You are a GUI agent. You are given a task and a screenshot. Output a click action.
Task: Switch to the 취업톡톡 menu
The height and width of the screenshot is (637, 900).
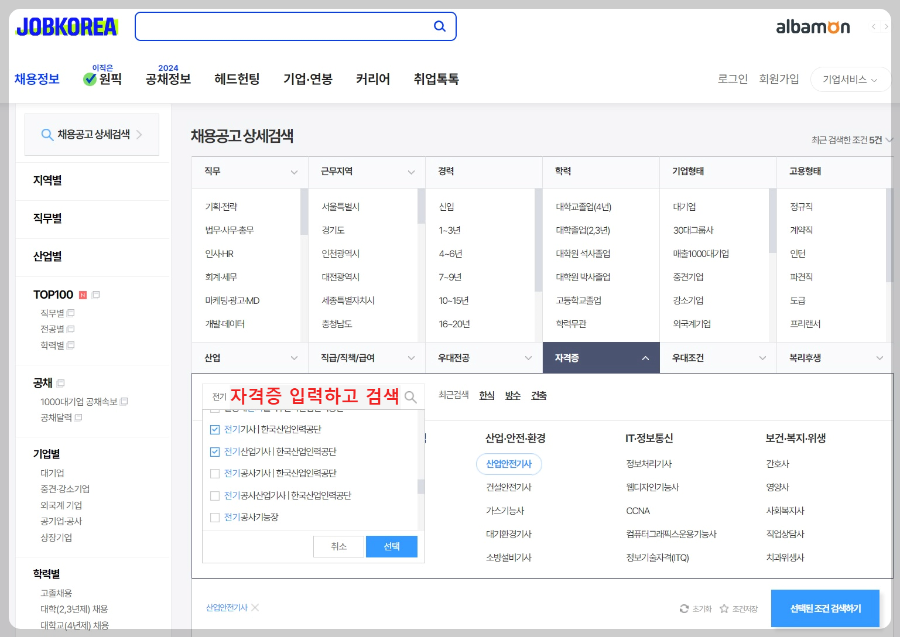(436, 78)
